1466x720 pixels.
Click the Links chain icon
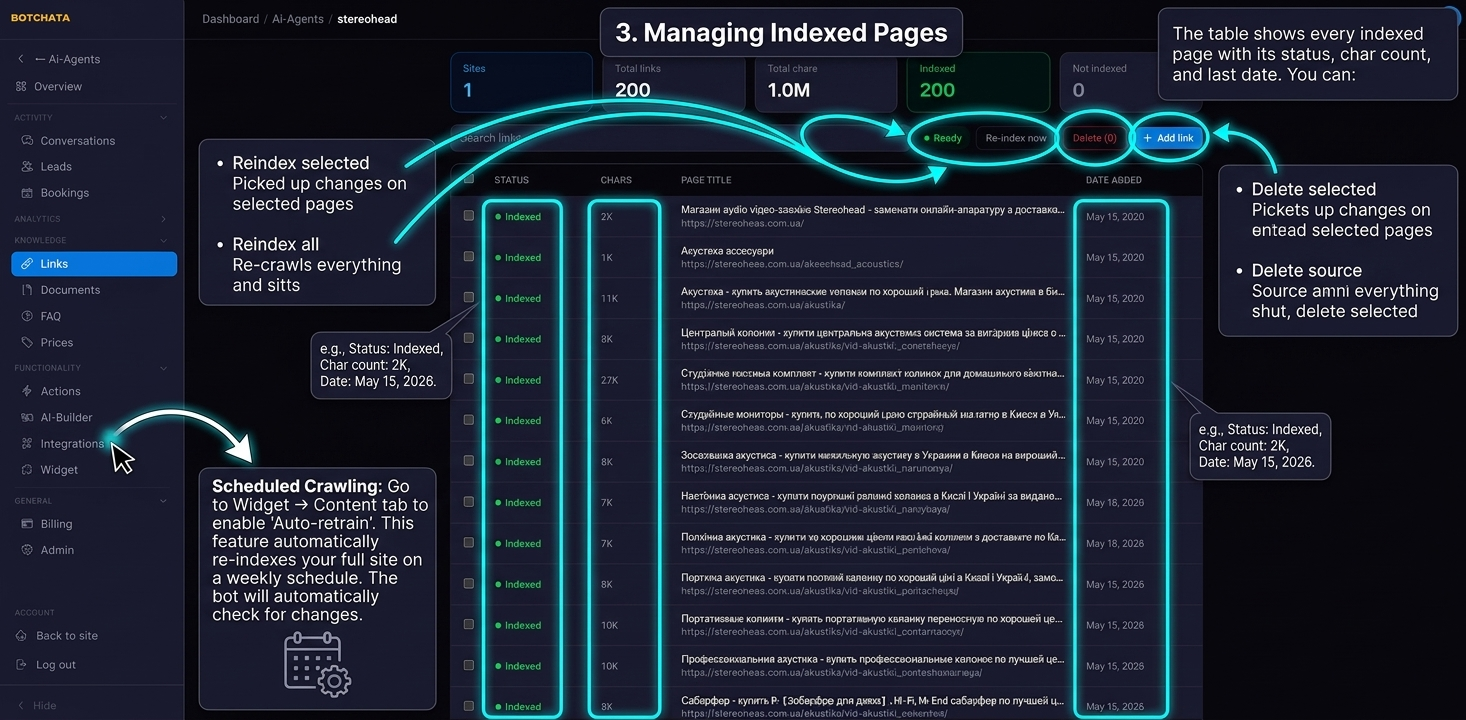point(28,264)
